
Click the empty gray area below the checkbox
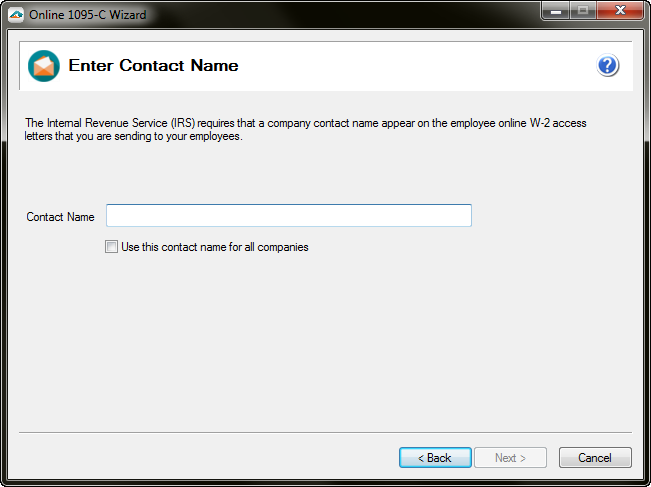[x=325, y=340]
